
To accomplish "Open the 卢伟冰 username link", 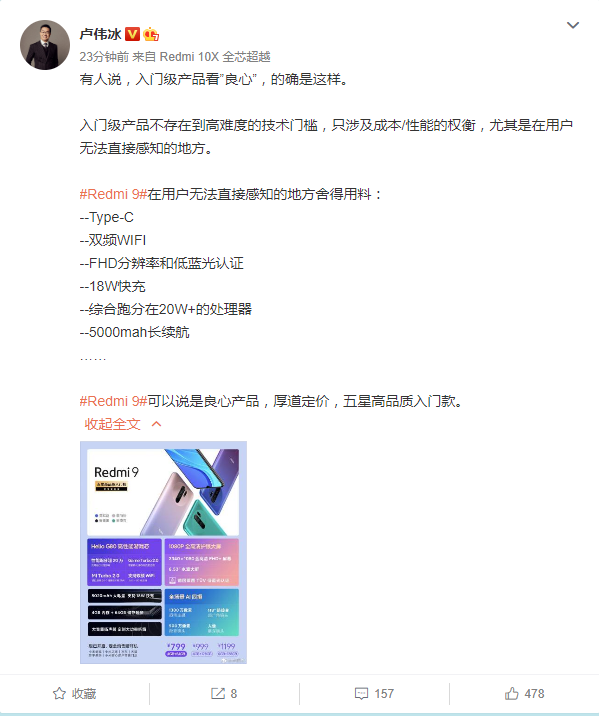I will [100, 34].
